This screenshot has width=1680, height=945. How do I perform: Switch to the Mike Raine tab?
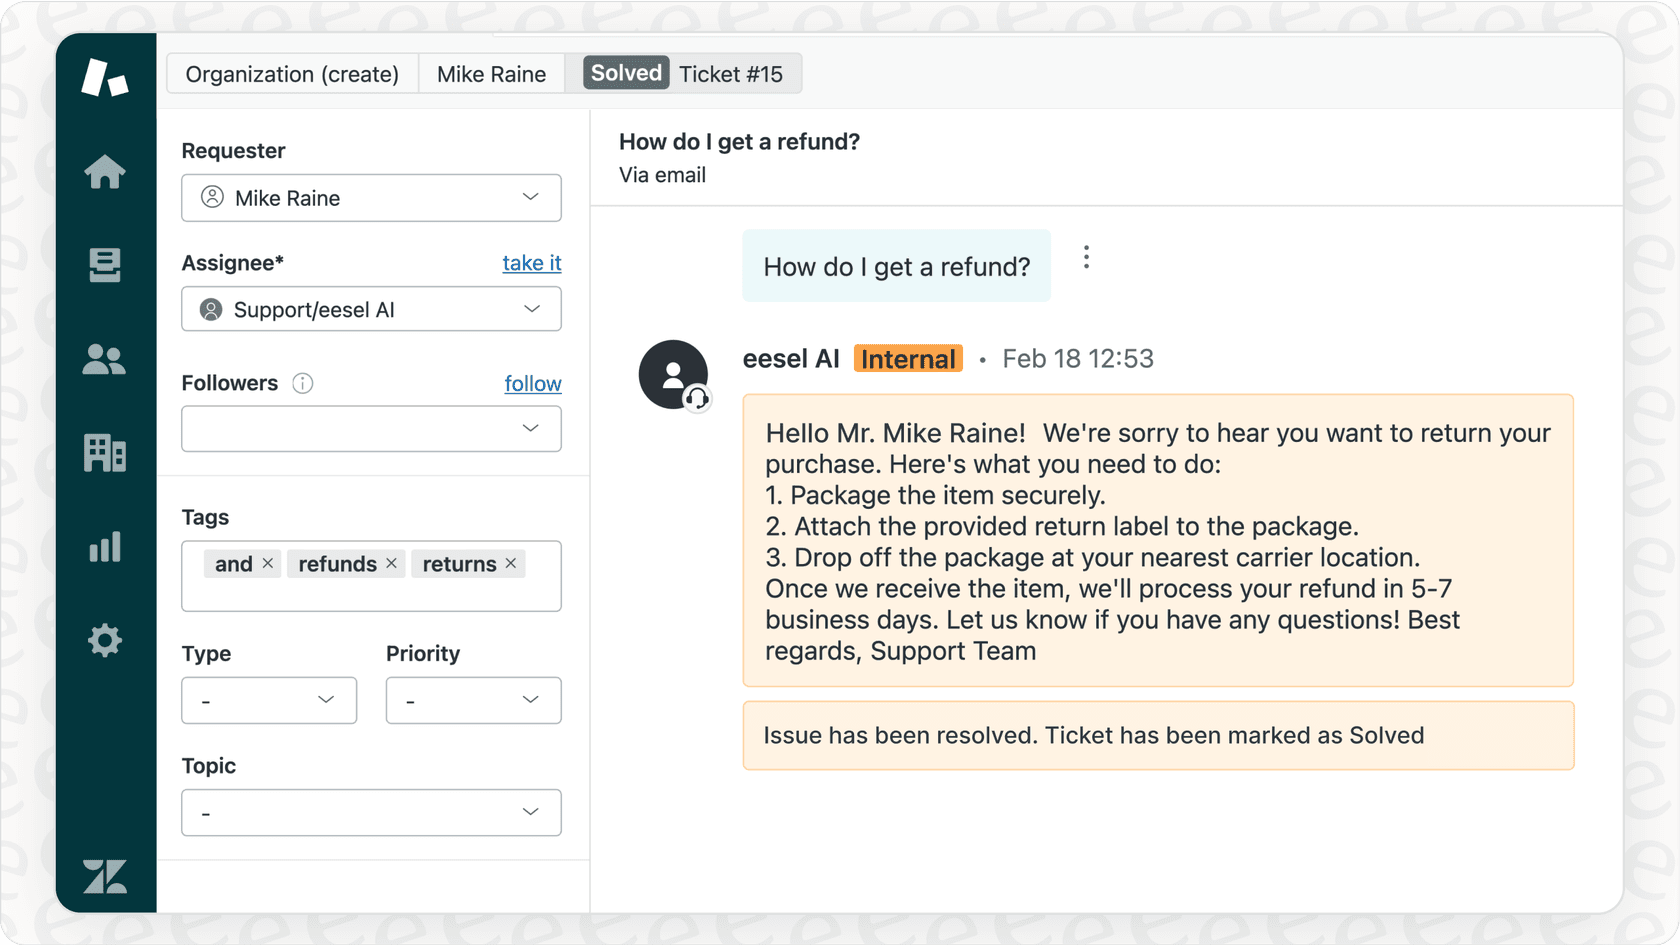[x=491, y=73]
